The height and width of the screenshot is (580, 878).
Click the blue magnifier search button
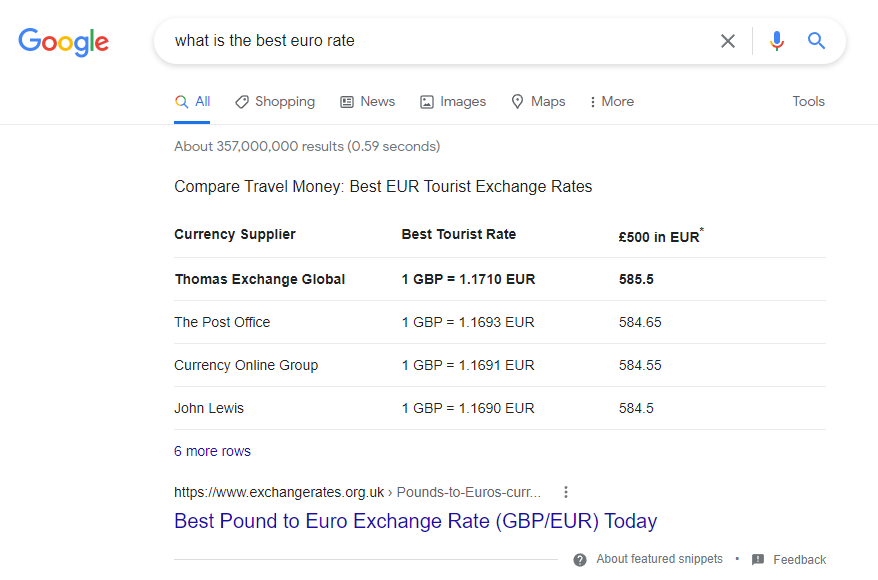pos(817,41)
